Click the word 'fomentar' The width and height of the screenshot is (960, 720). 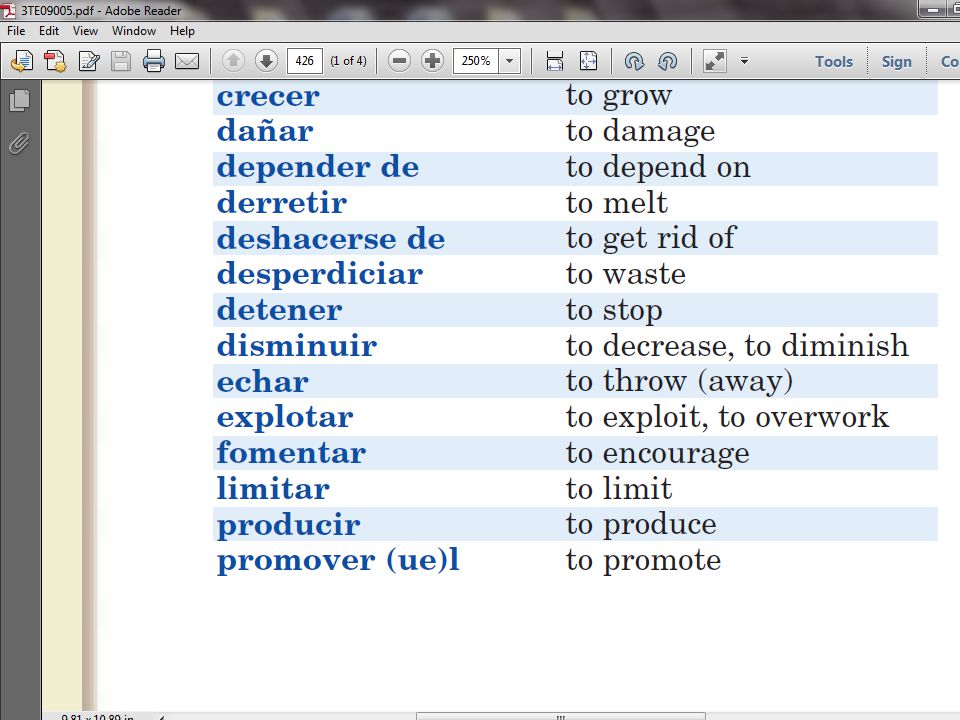[x=291, y=453]
